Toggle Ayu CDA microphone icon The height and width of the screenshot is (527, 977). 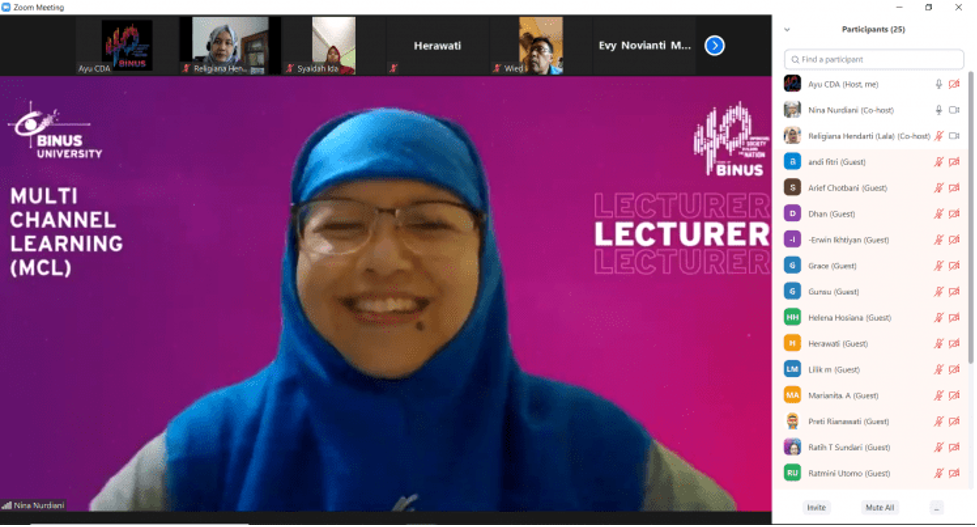[938, 84]
